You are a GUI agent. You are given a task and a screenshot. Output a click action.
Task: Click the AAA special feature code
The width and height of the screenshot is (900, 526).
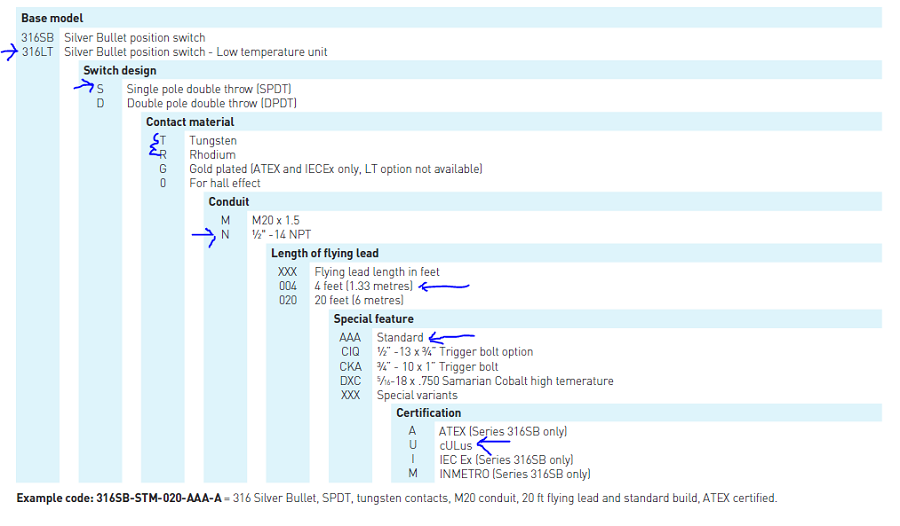pos(350,338)
